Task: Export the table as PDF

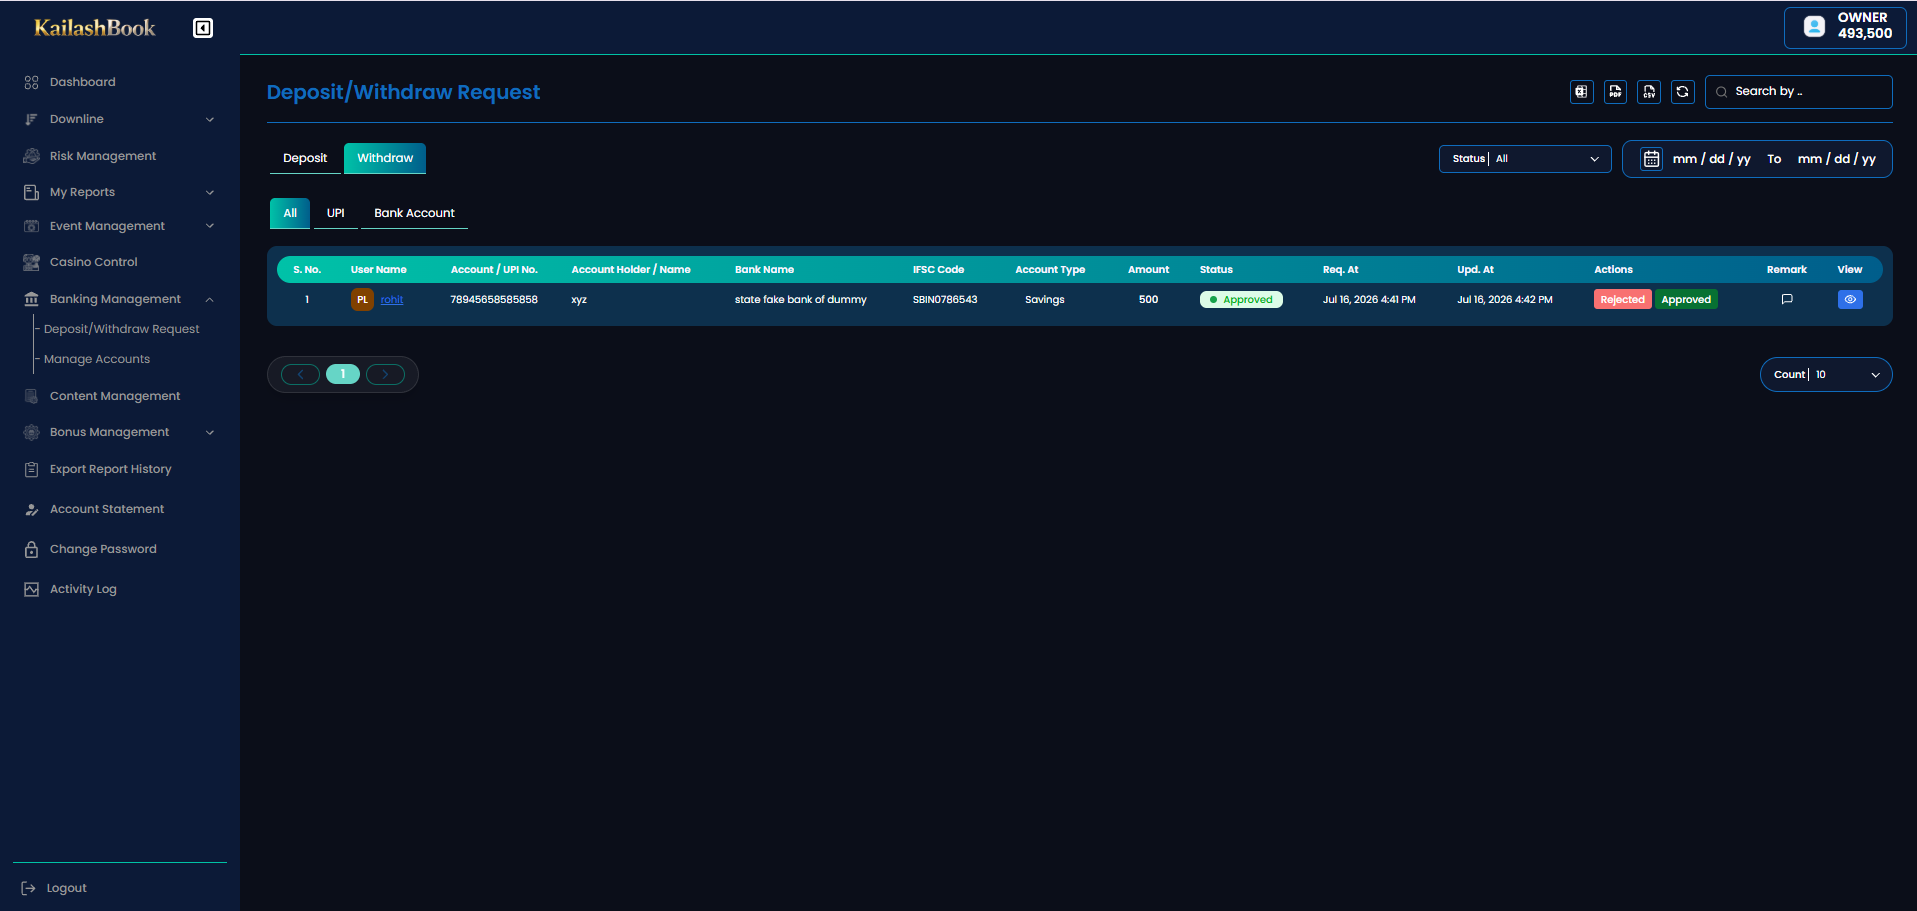Action: tap(1615, 92)
